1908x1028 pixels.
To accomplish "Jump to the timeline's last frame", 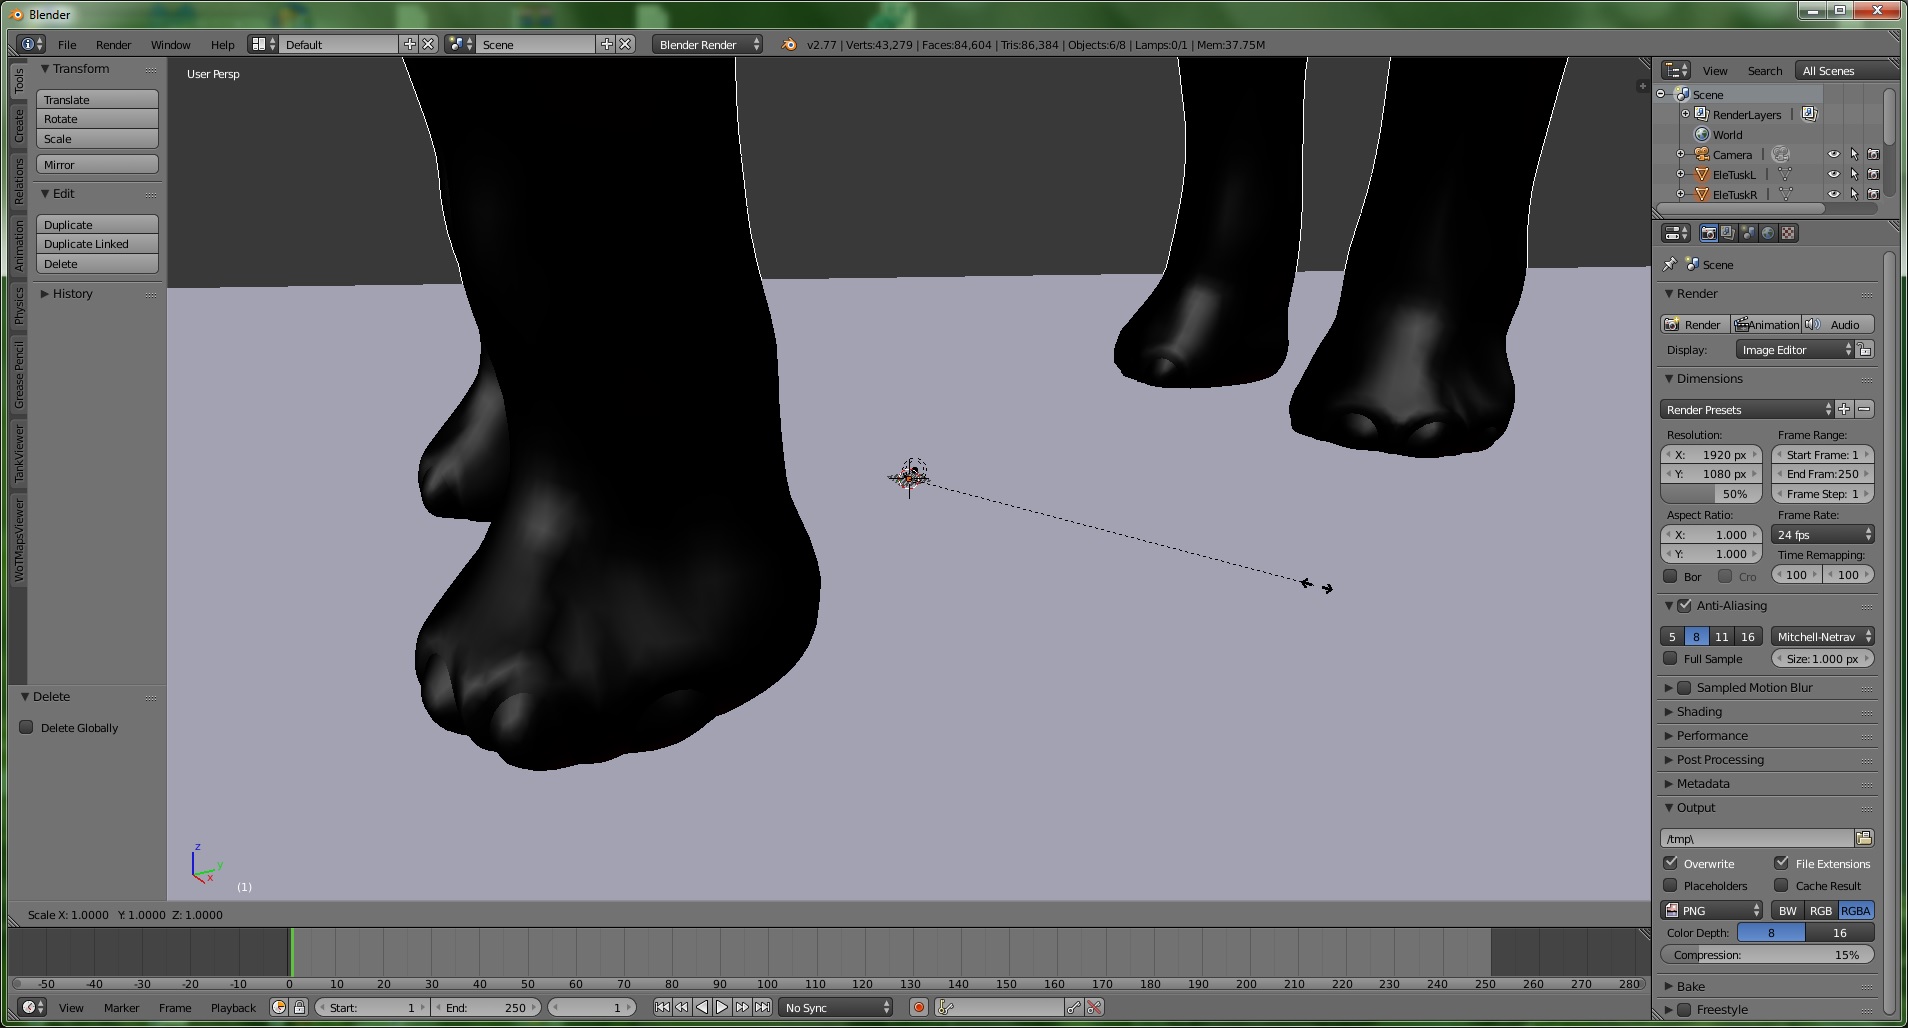I will click(x=762, y=1007).
